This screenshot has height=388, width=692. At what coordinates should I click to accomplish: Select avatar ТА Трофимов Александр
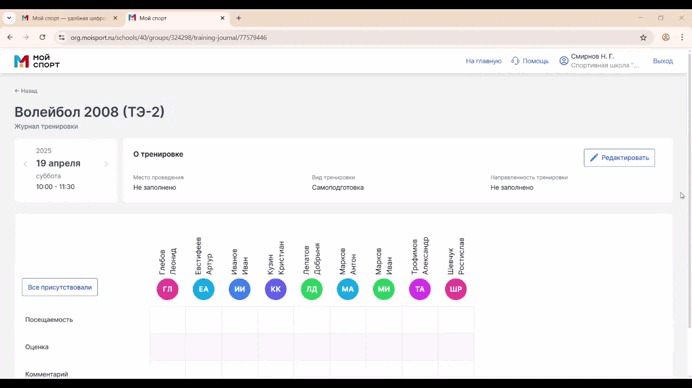[x=420, y=289]
